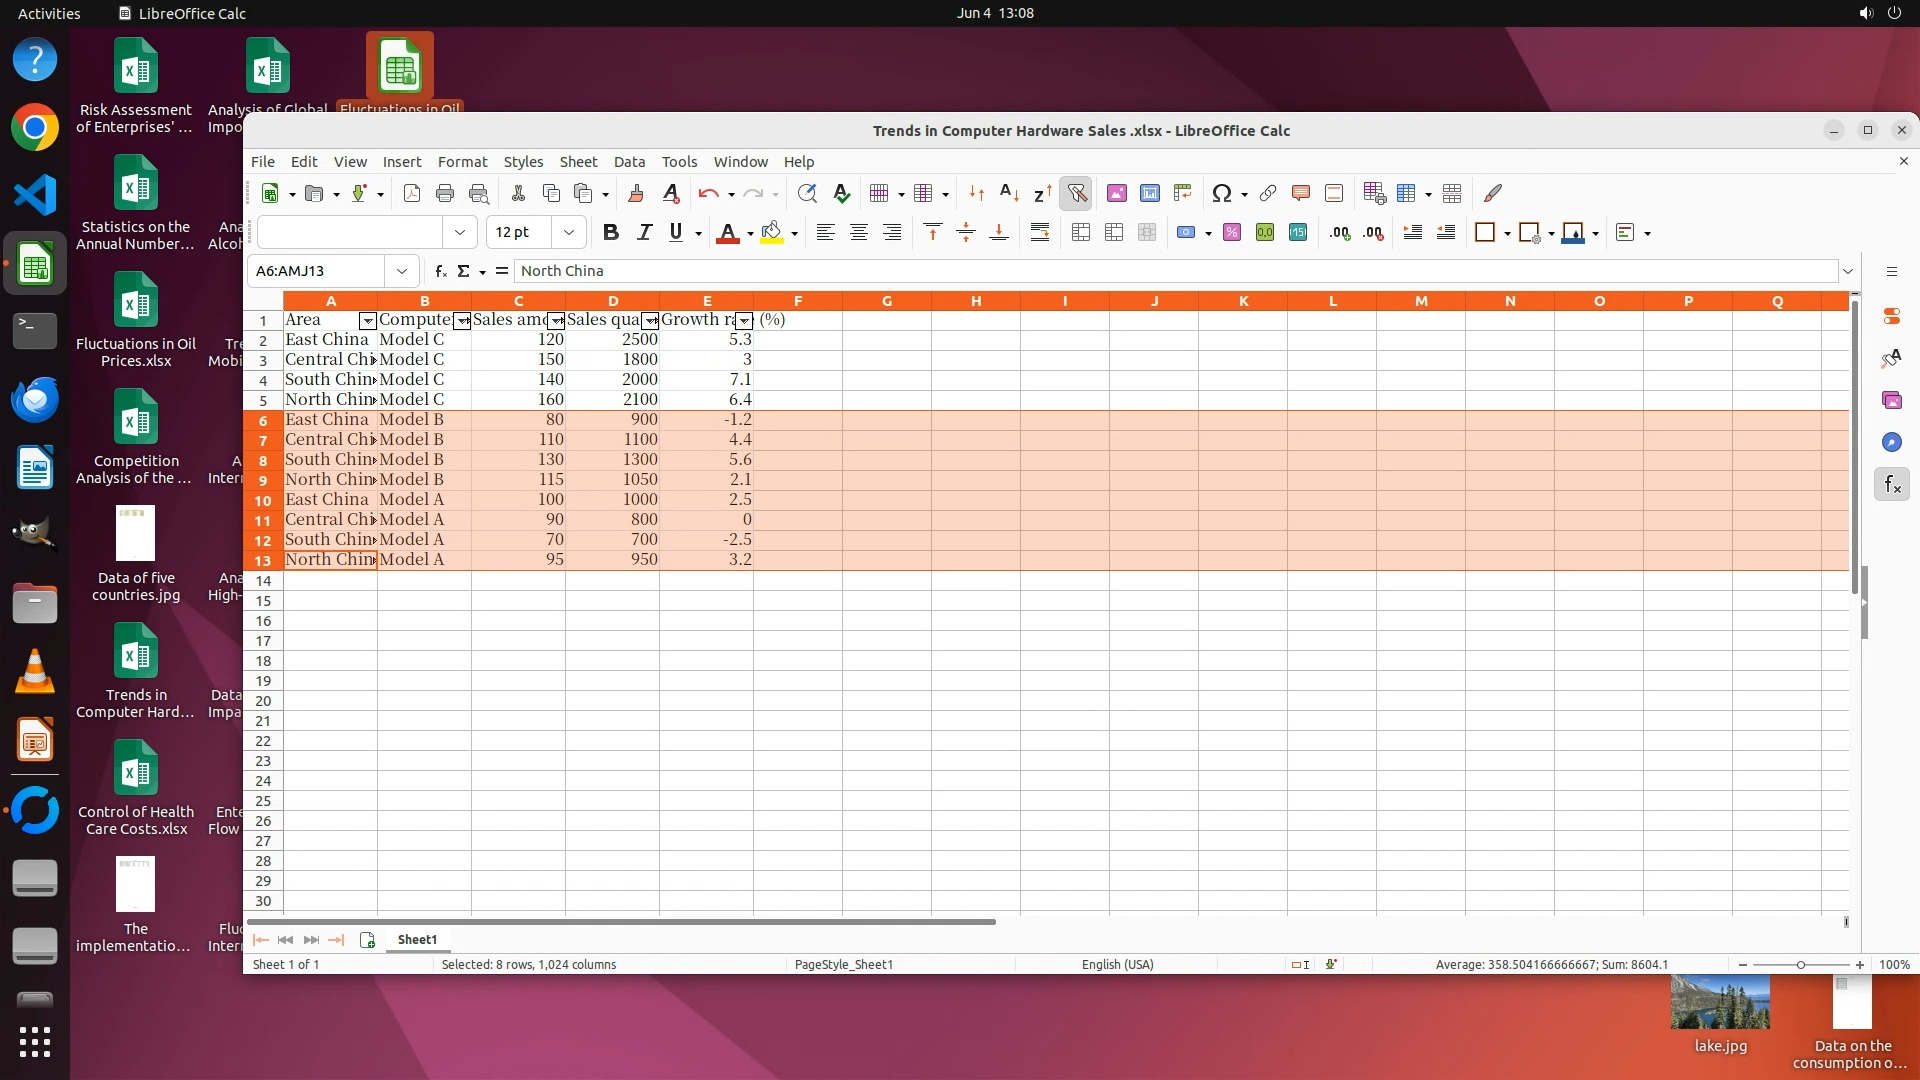1920x1080 pixels.
Task: Open the Area column filter dropdown
Action: click(367, 321)
